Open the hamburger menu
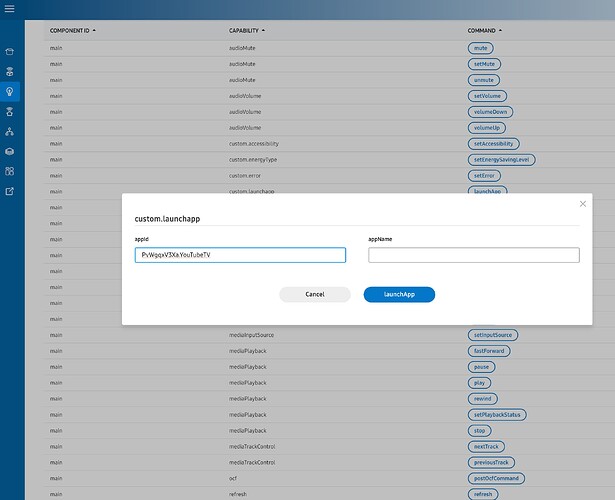The image size is (615, 500). (x=9, y=9)
